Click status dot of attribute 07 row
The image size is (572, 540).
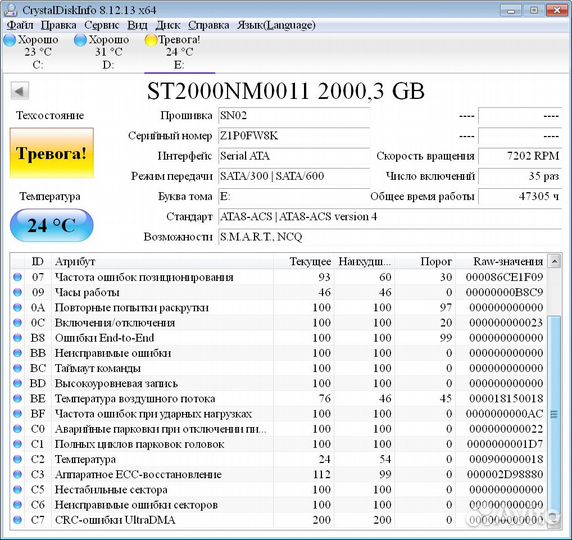point(18,277)
